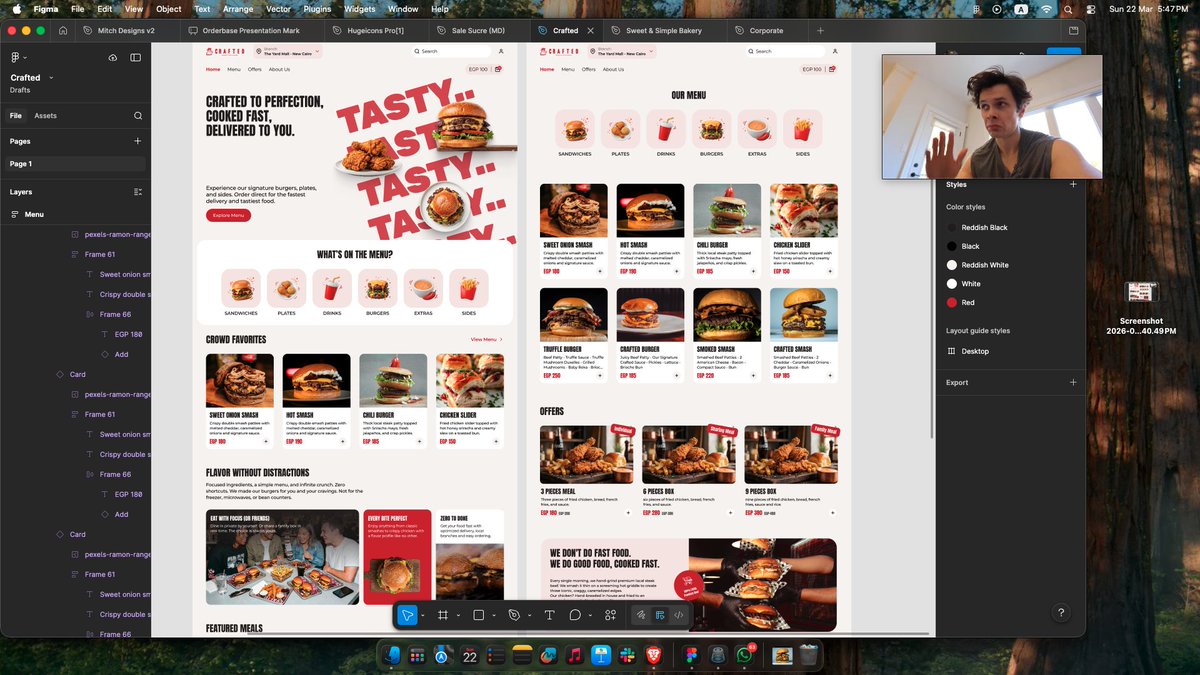Viewport: 1200px width, 675px height.
Task: Select the Frame tool
Action: point(442,615)
